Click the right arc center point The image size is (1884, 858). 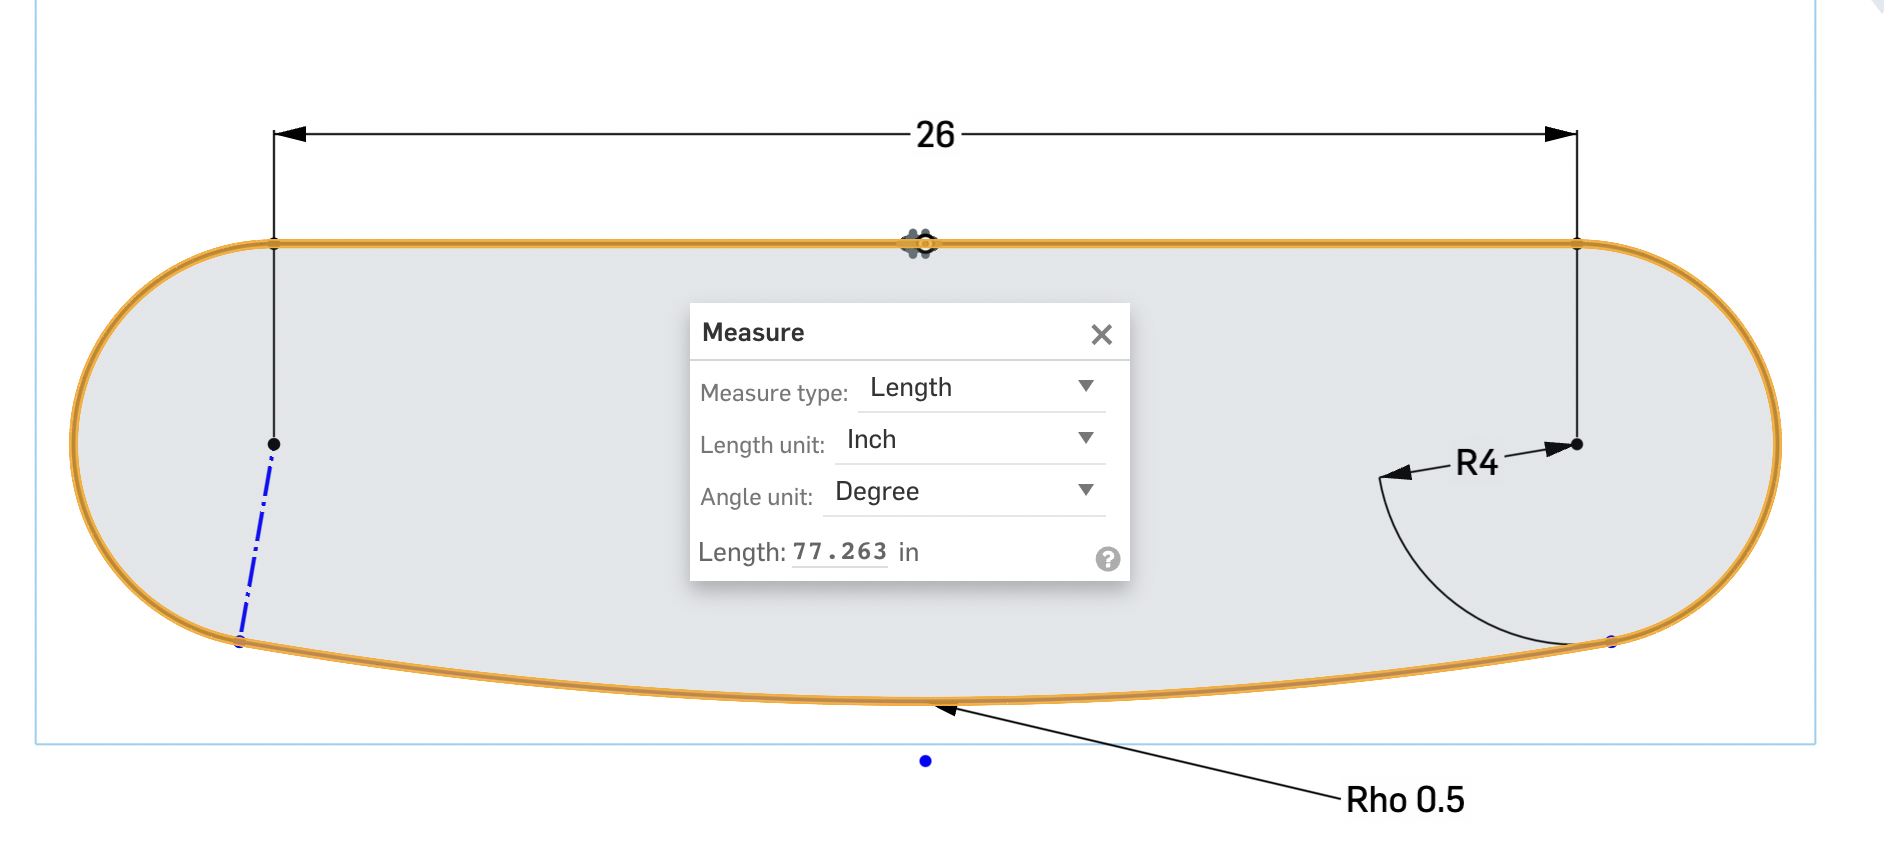[x=1577, y=444]
